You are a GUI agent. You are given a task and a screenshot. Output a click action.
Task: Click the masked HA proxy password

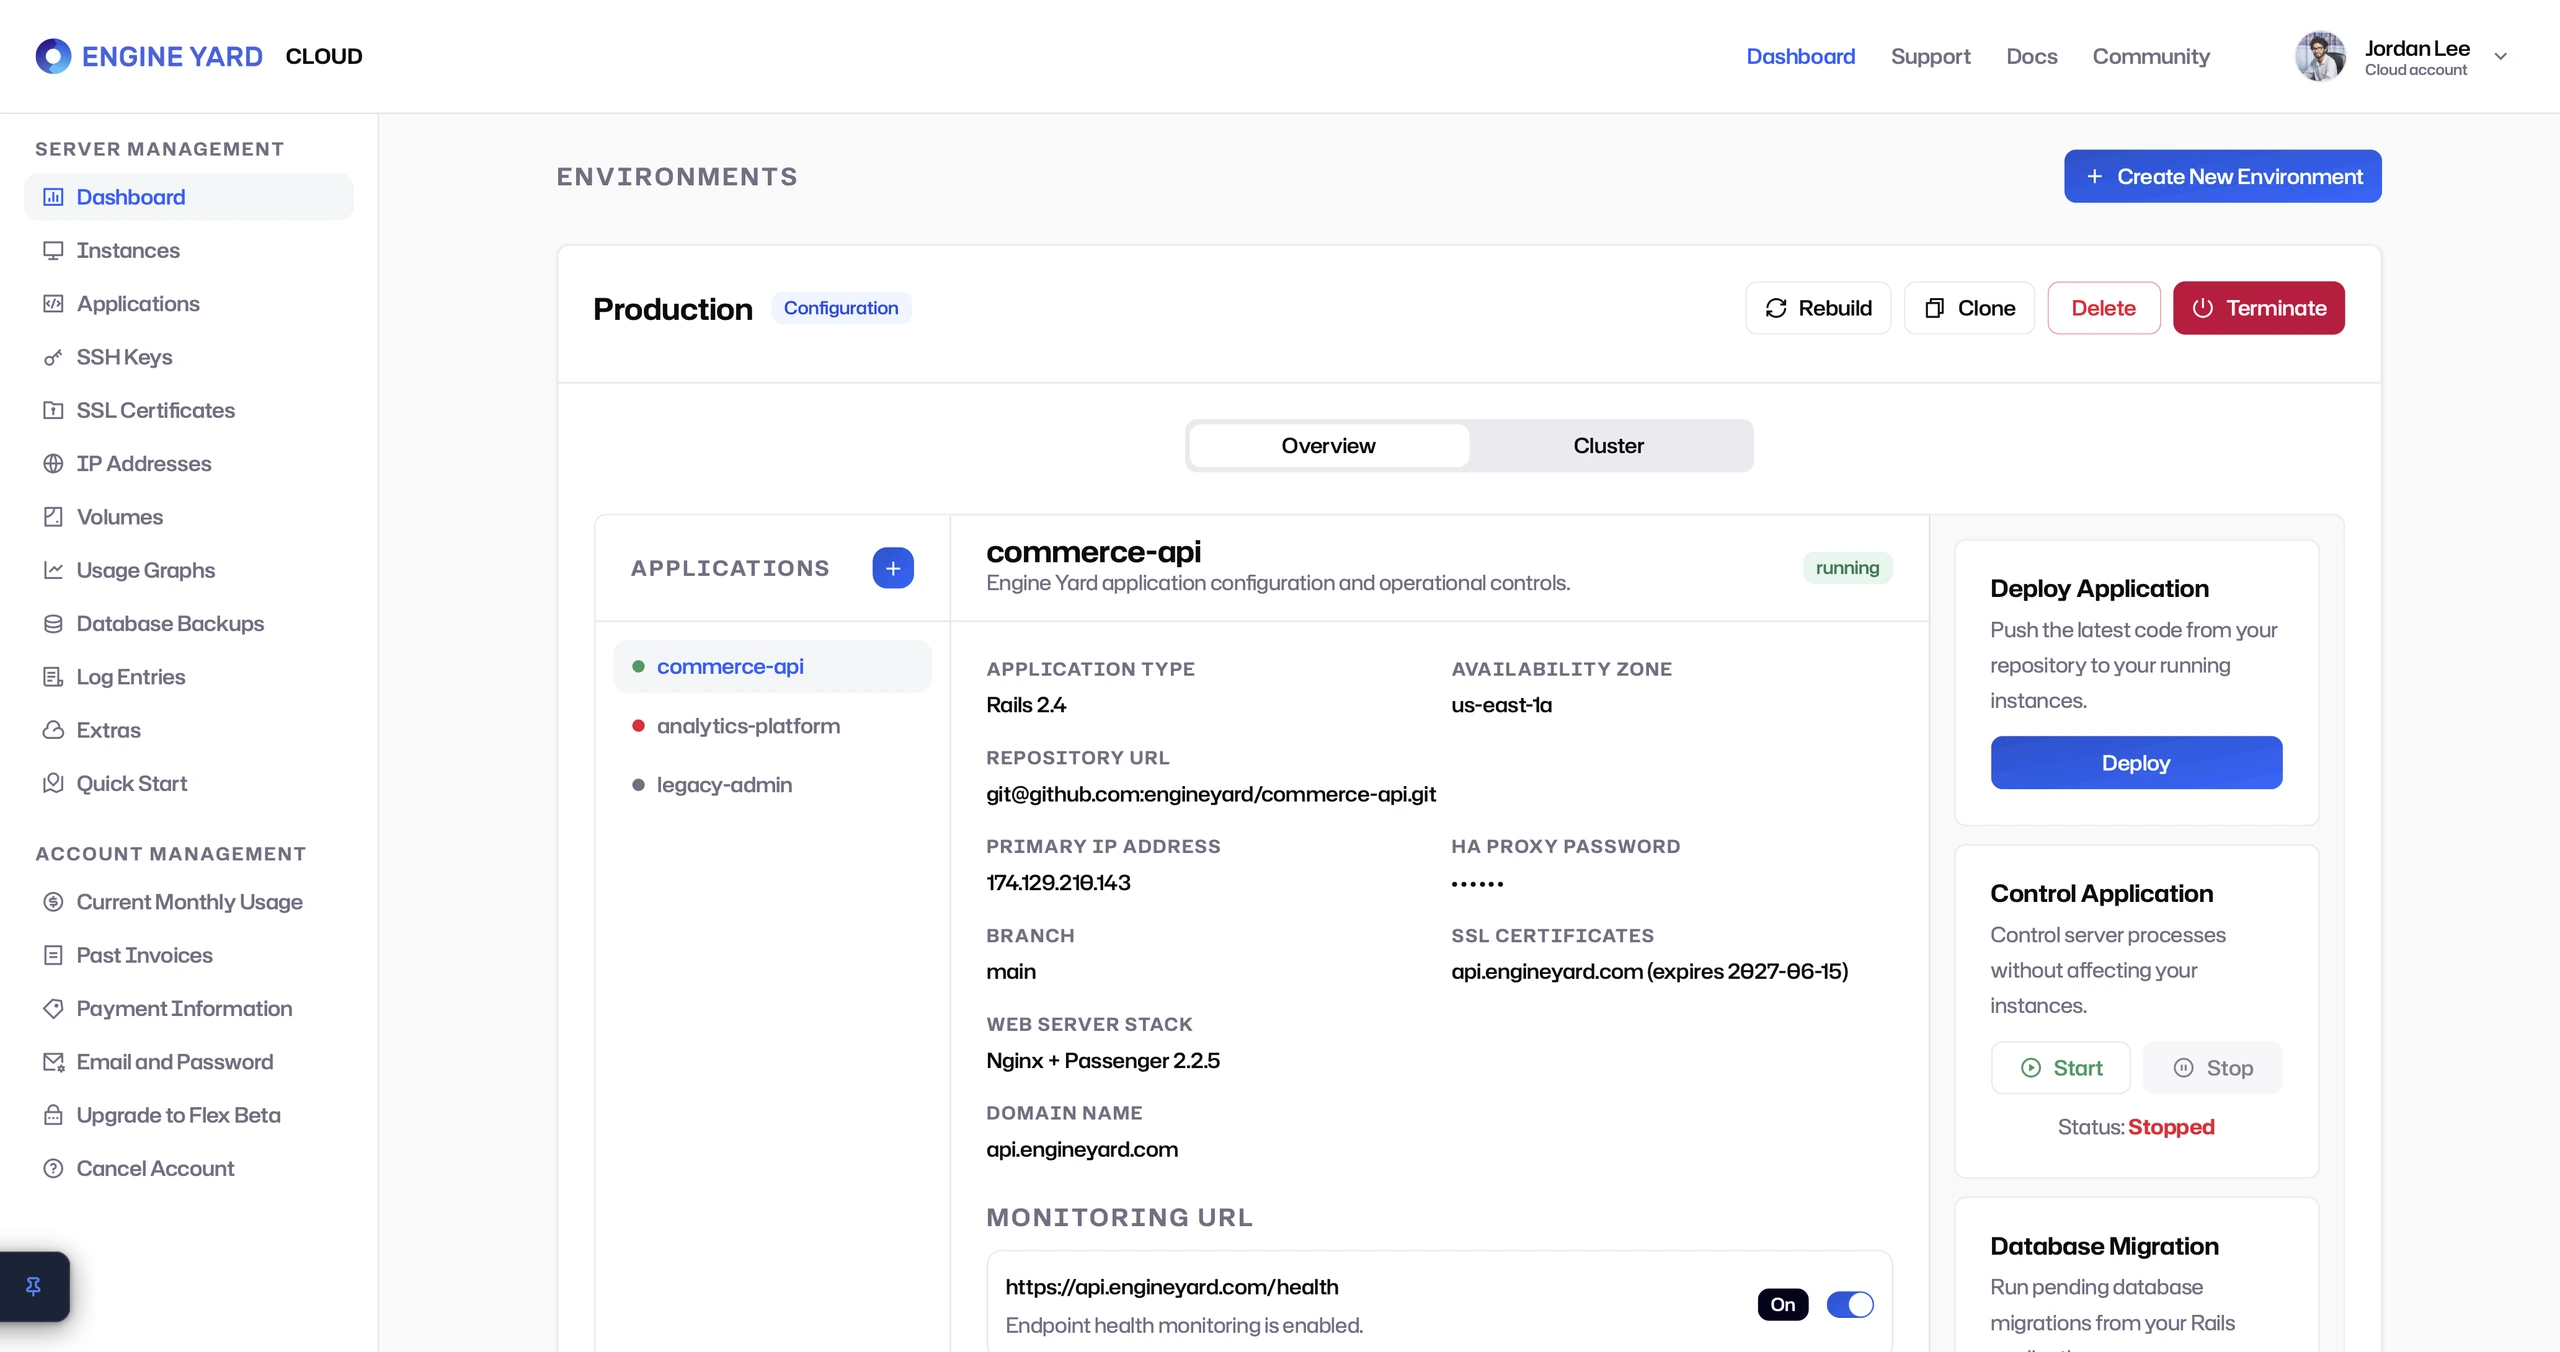click(1477, 884)
